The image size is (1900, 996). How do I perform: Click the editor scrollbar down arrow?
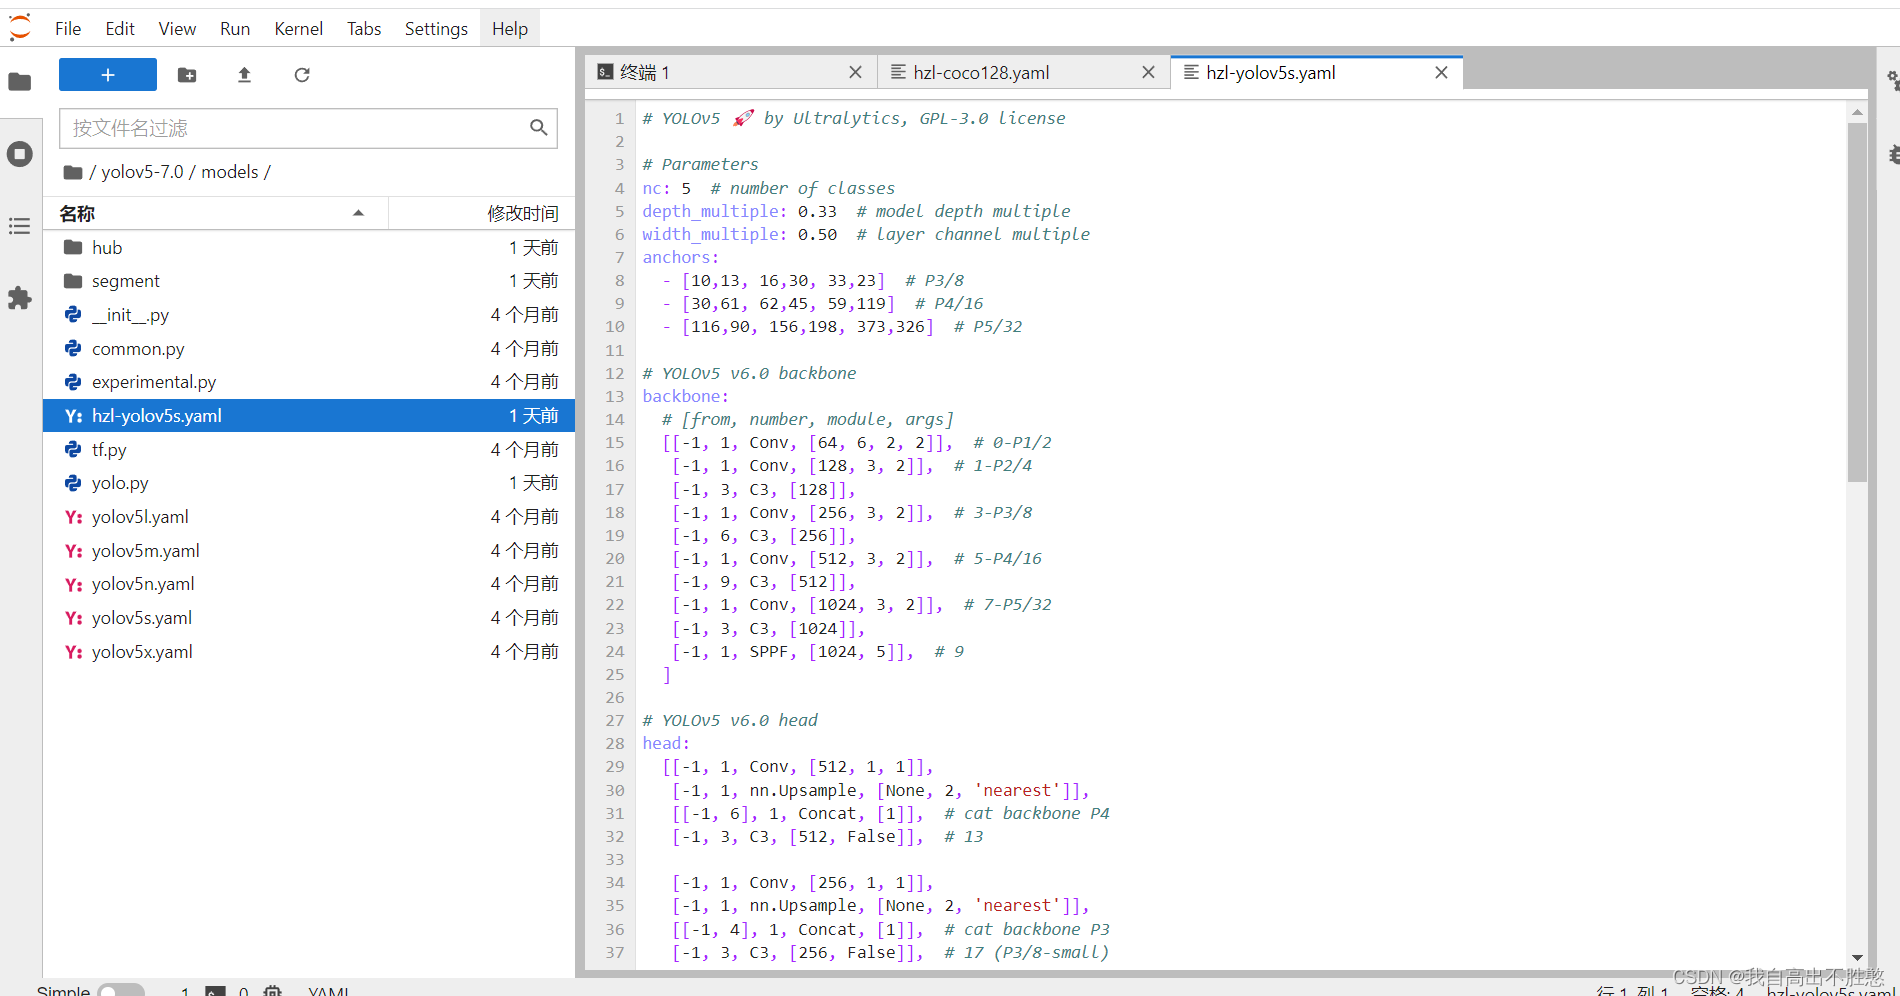point(1857,957)
